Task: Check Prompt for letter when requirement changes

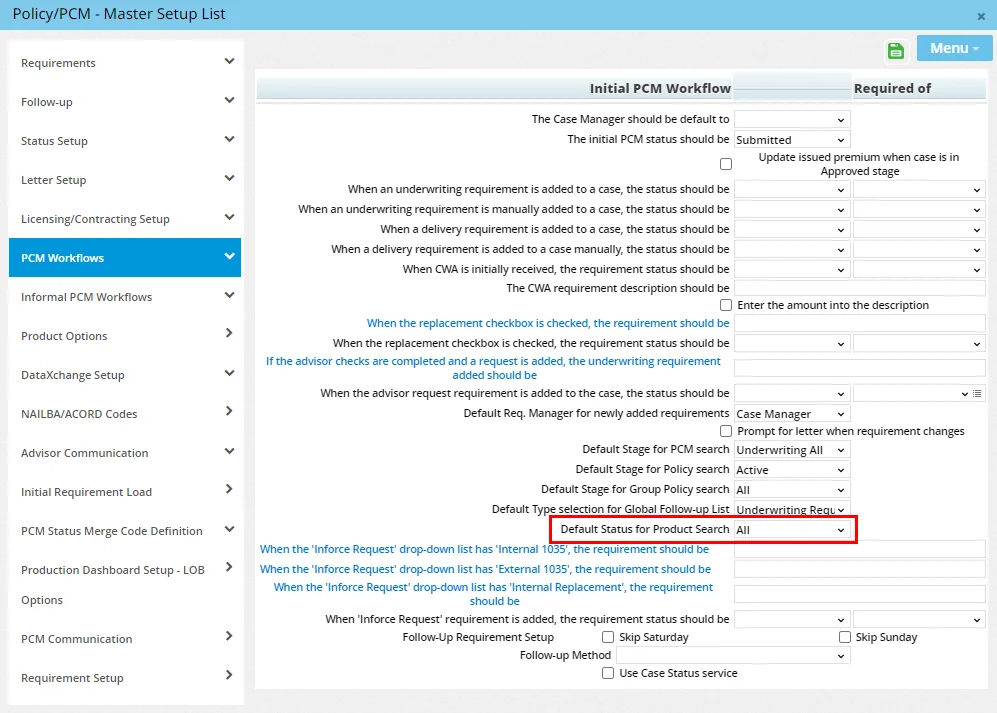Action: pyautogui.click(x=726, y=431)
